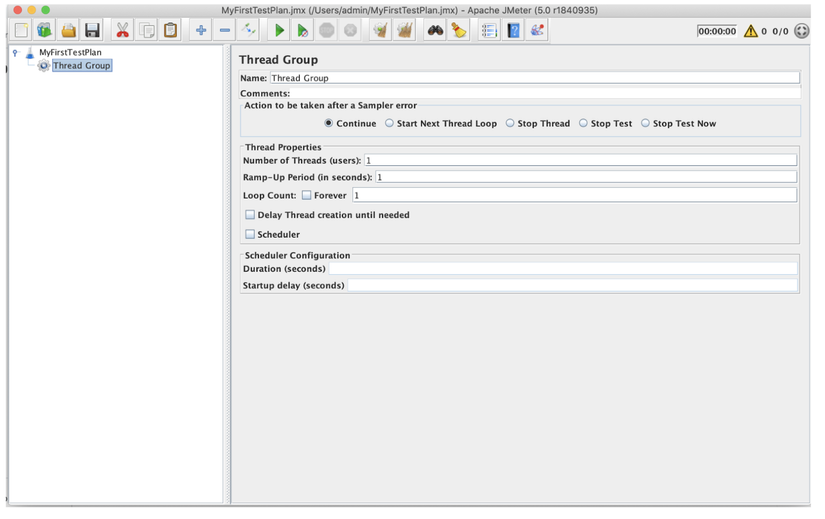Enable Delay Thread creation until needed
Viewport: 825px width, 519px height.
coord(250,215)
